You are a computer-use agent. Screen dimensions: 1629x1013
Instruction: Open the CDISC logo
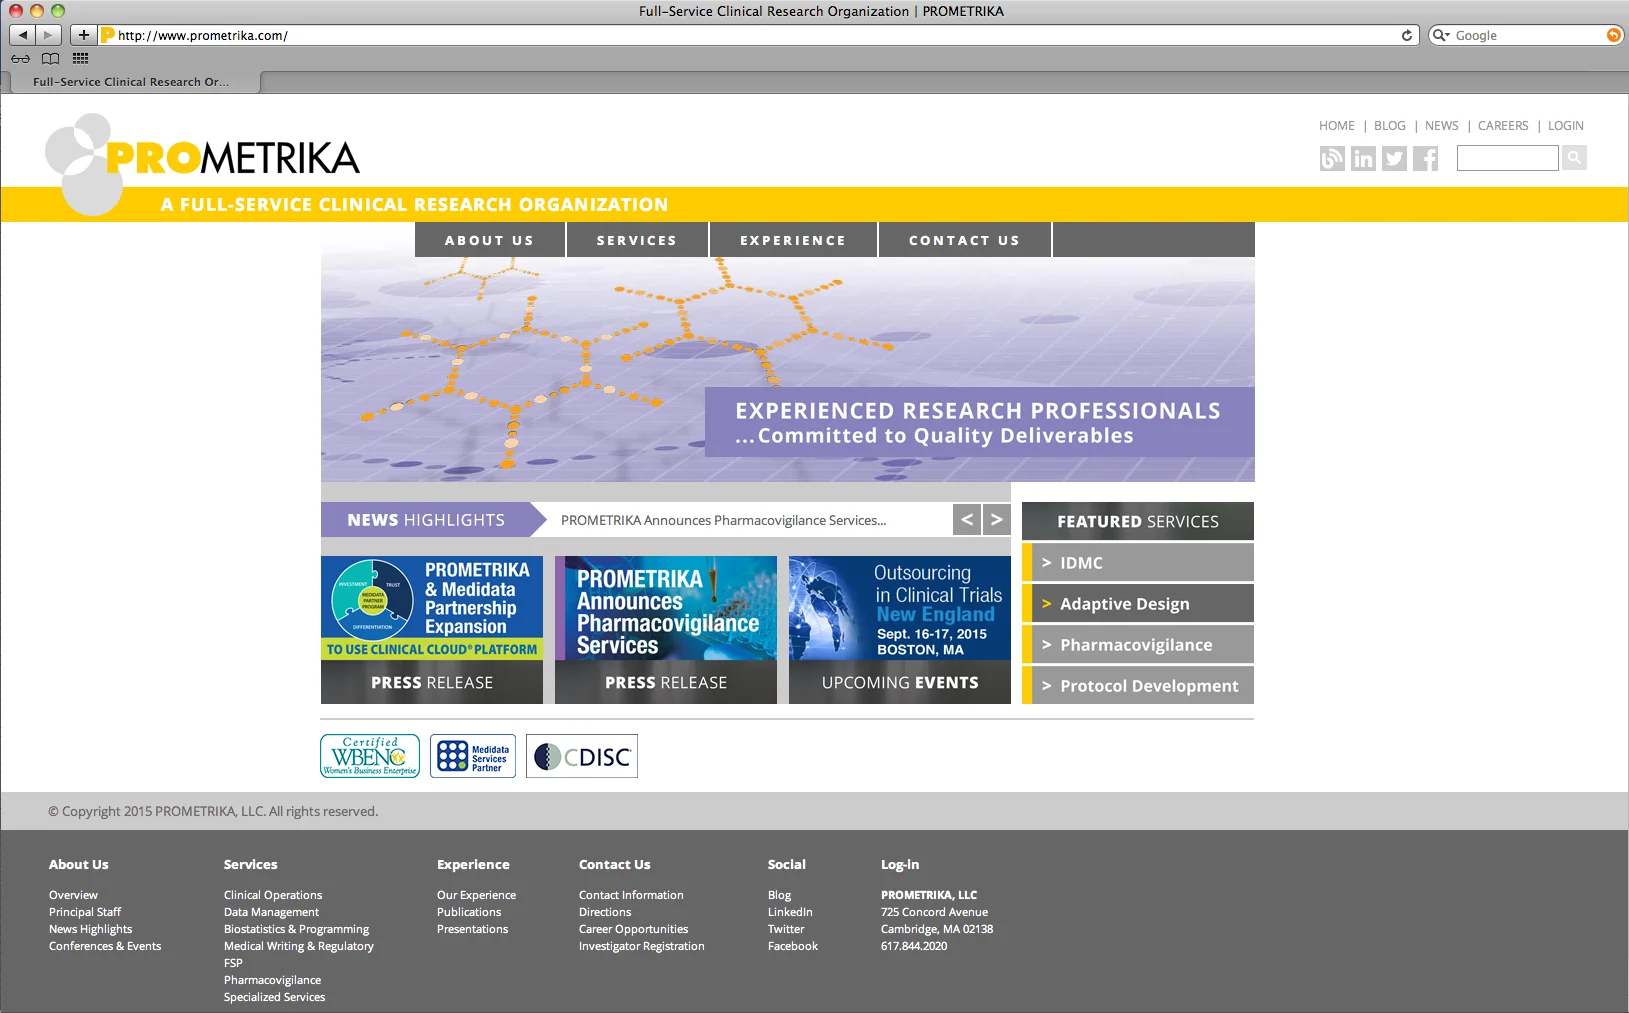point(582,756)
